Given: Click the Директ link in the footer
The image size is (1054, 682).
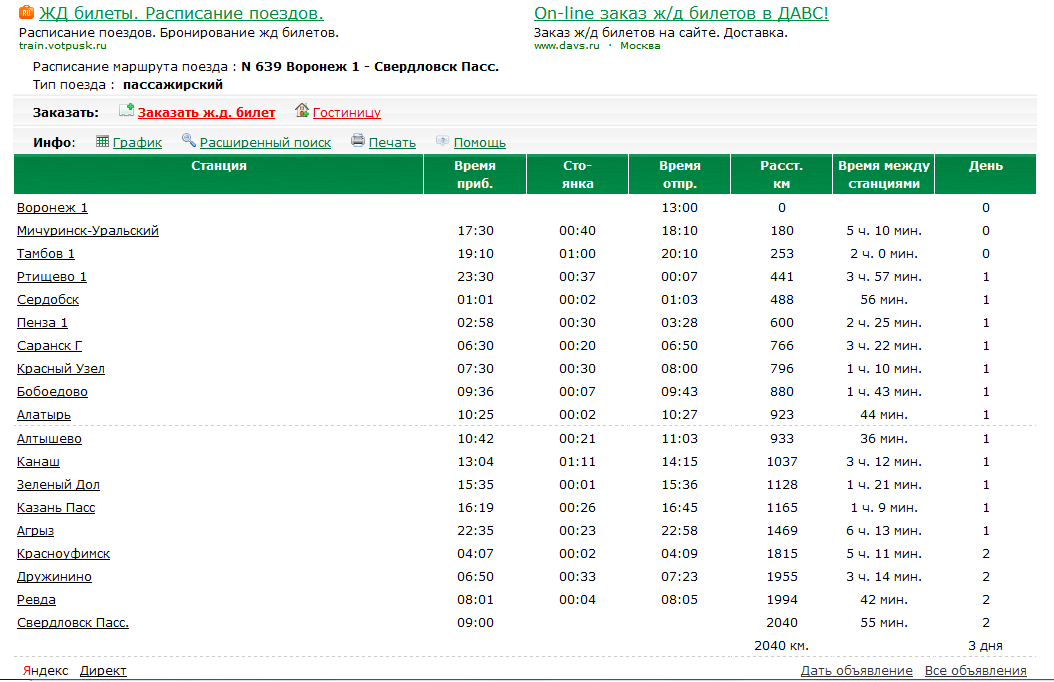Looking at the screenshot, I should click(x=103, y=671).
